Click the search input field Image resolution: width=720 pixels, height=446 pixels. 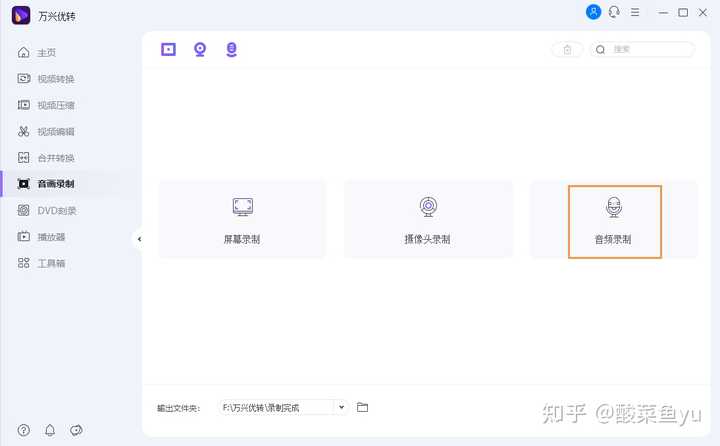(642, 49)
